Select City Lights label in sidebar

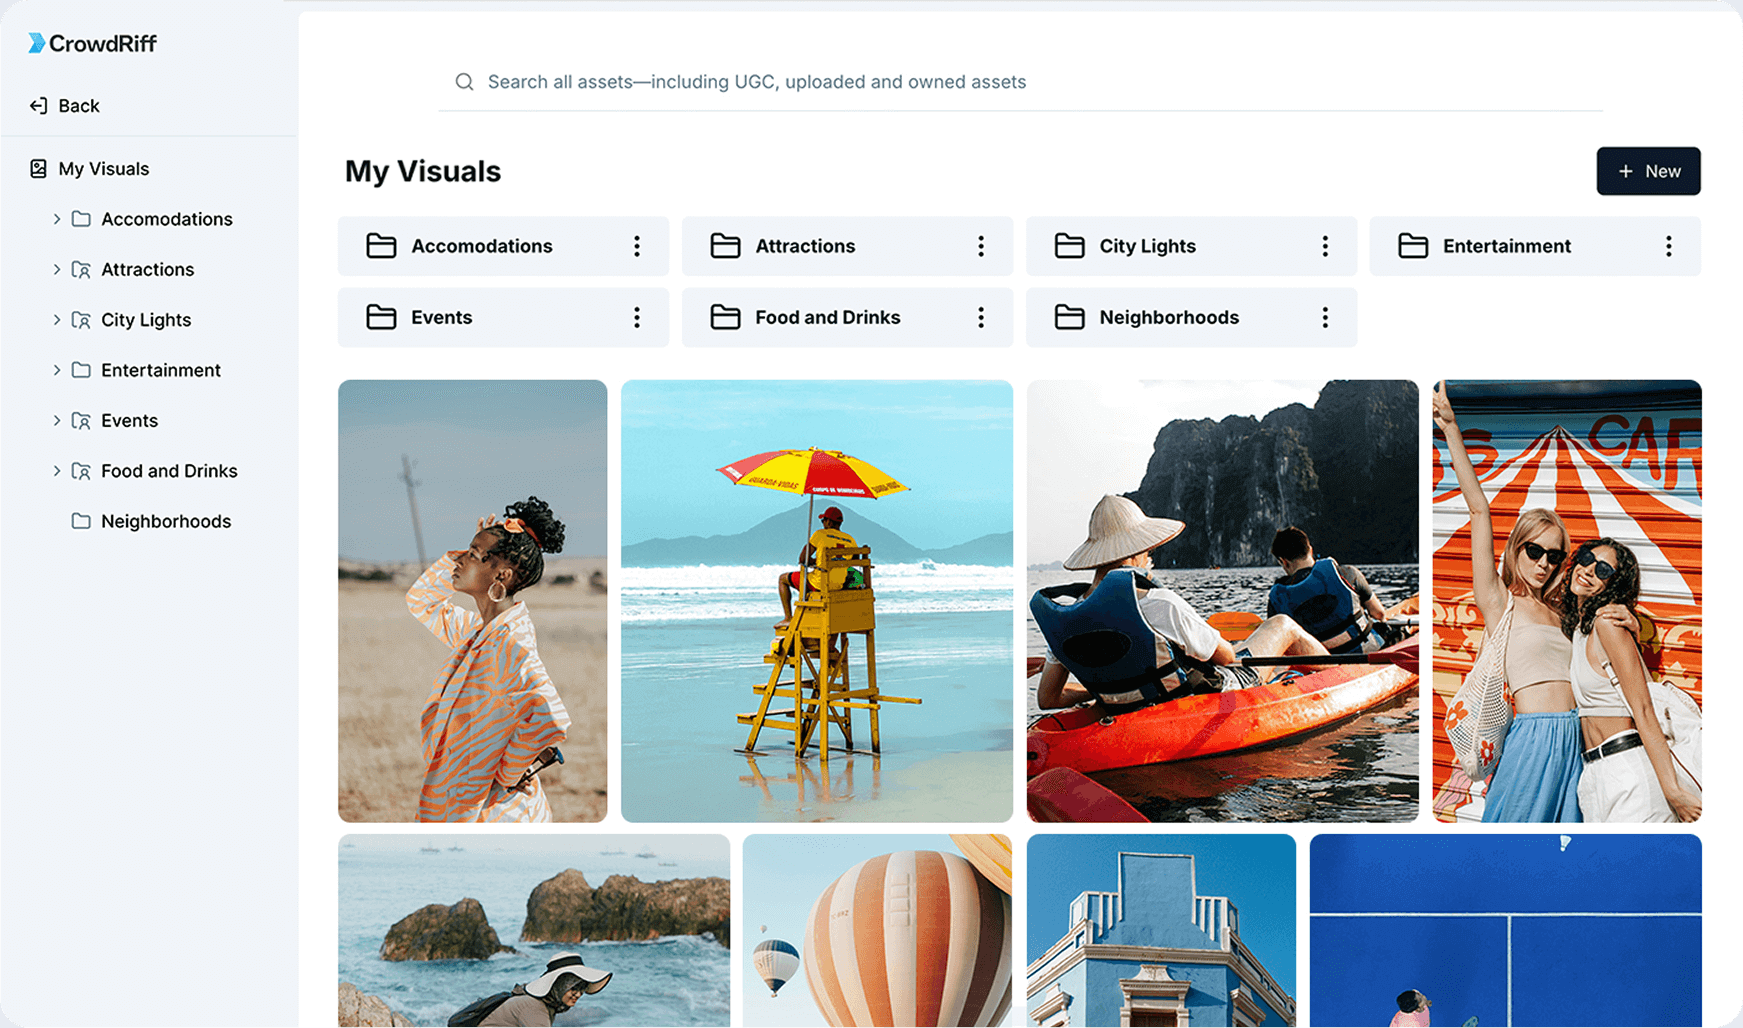[146, 320]
